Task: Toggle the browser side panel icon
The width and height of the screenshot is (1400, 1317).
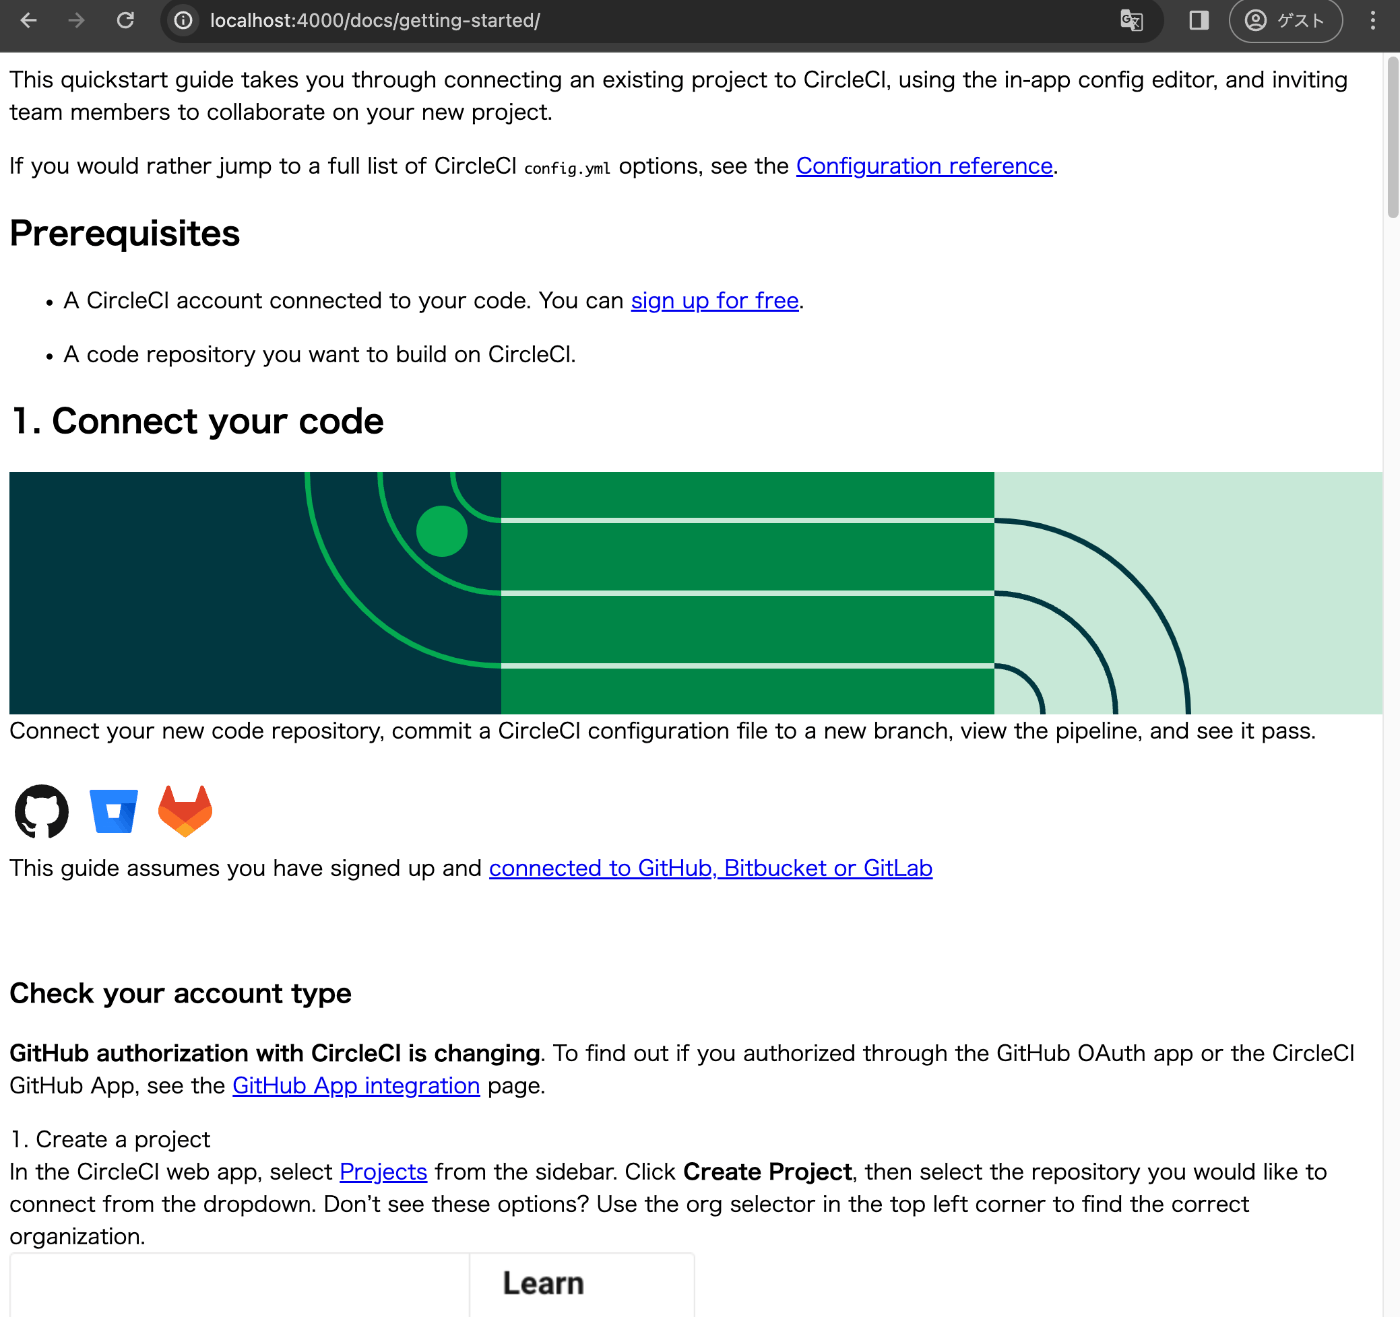Action: point(1199,20)
